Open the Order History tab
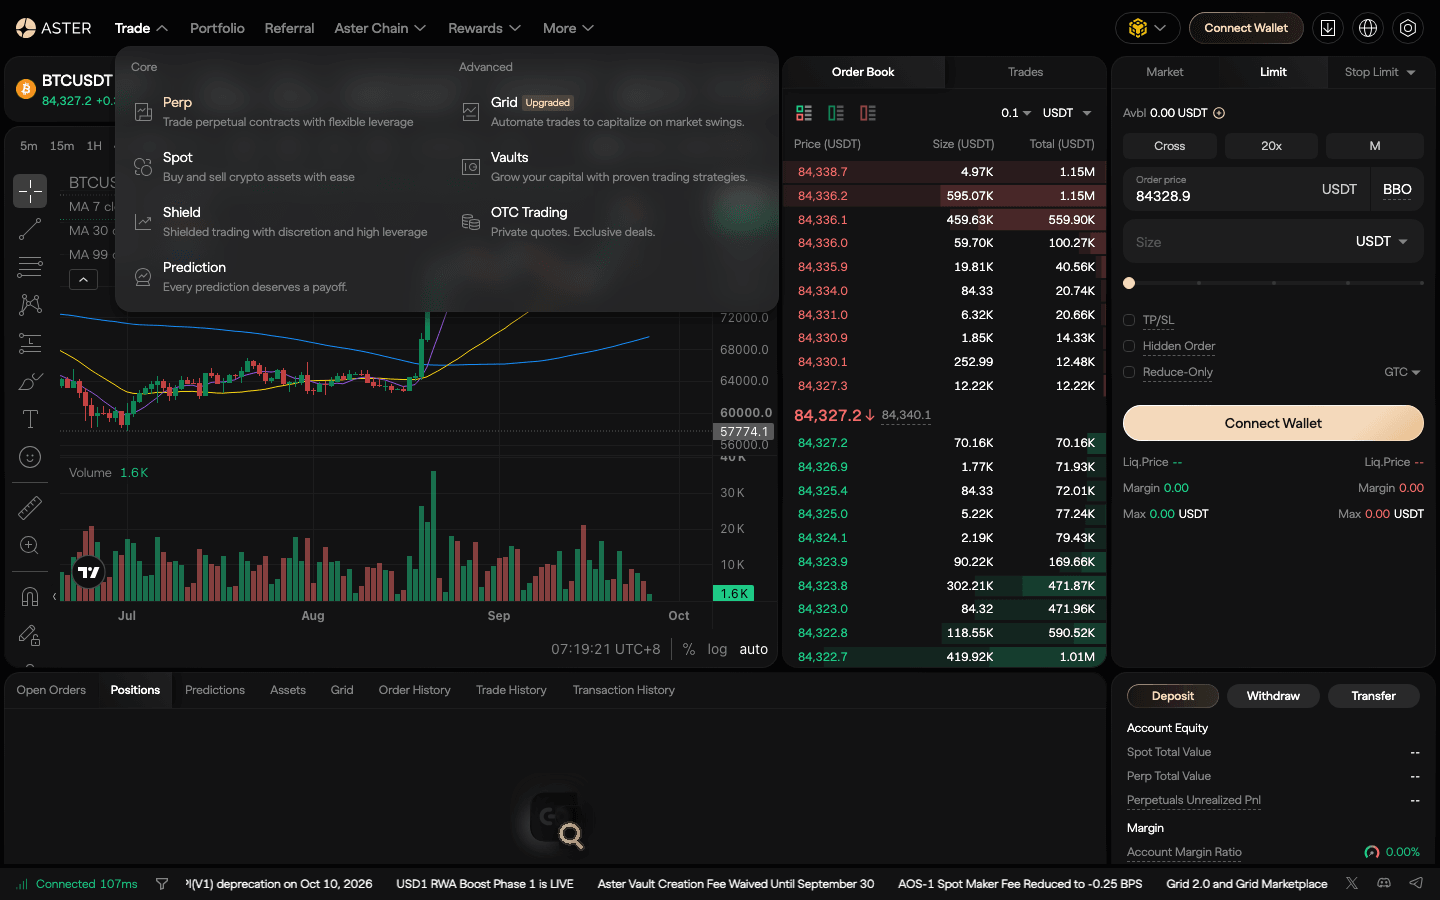The height and width of the screenshot is (900, 1440). pos(414,690)
